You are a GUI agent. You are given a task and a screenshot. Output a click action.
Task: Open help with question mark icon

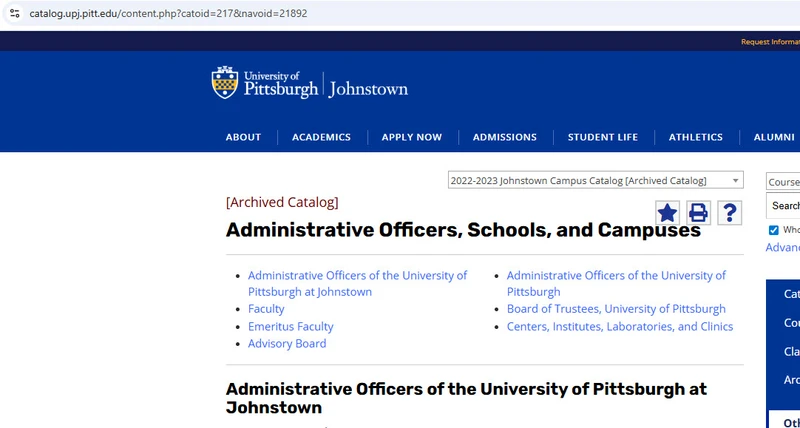coord(730,213)
